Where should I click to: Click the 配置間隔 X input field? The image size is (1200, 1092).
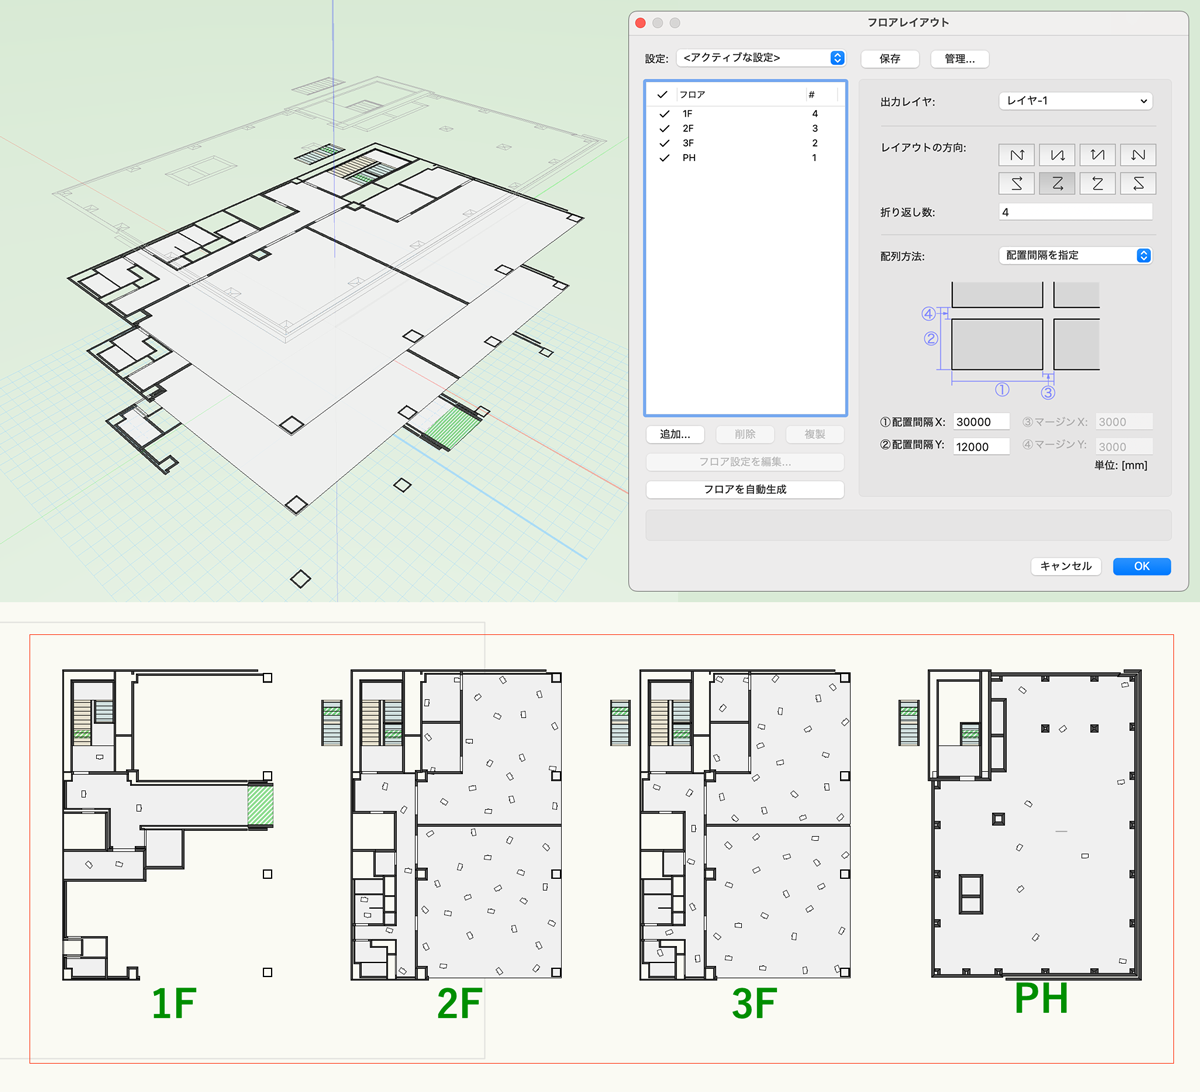(x=980, y=422)
